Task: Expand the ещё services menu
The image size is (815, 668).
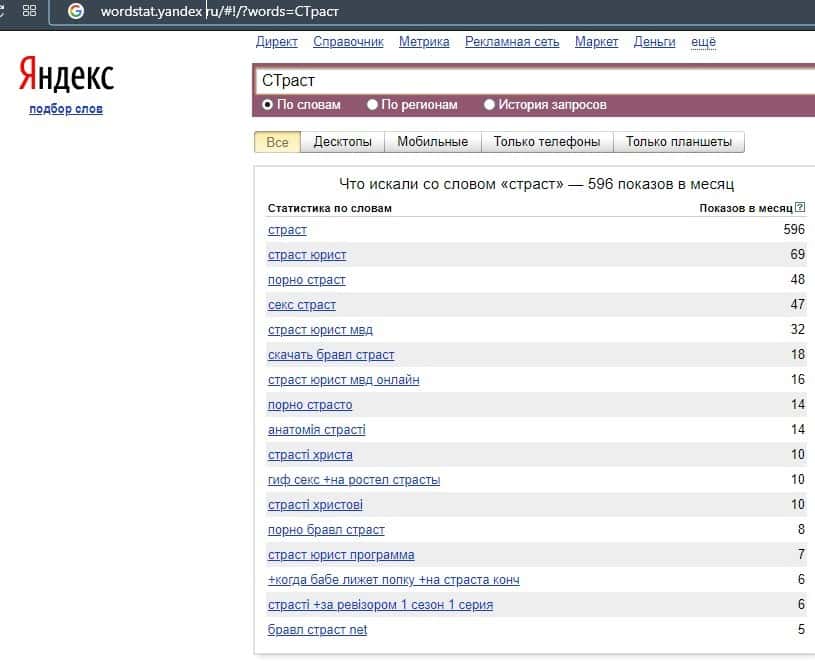Action: point(703,42)
